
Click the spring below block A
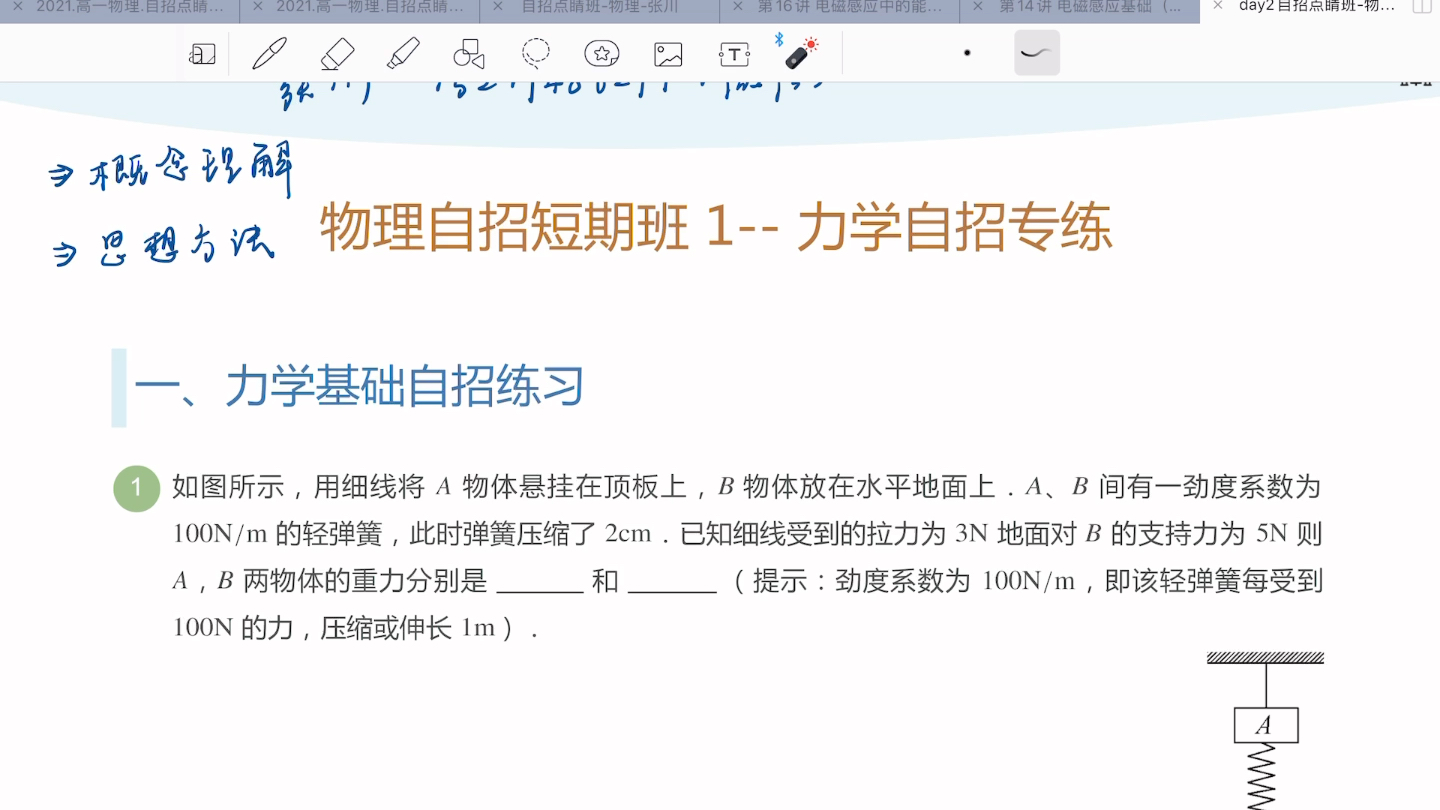tap(1263, 776)
